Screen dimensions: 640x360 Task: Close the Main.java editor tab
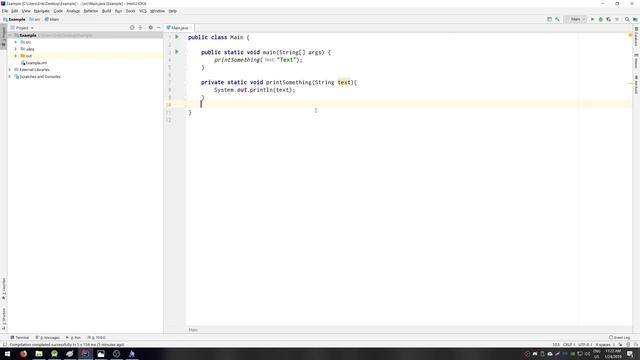pyautogui.click(x=191, y=28)
